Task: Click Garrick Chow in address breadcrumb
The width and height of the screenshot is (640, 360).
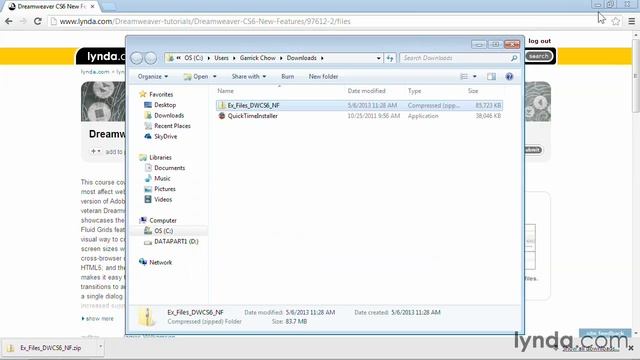Action: tap(258, 58)
